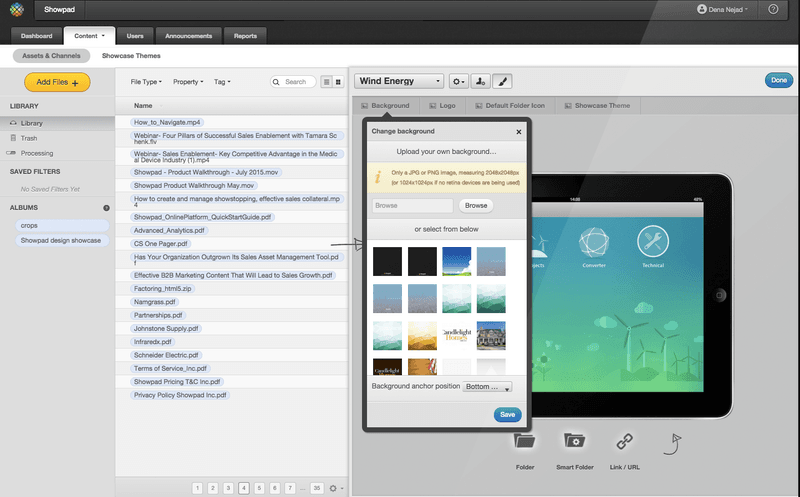Viewport: 800px width, 497px height.
Task: Choose the first black background thumbnail
Action: tap(387, 261)
